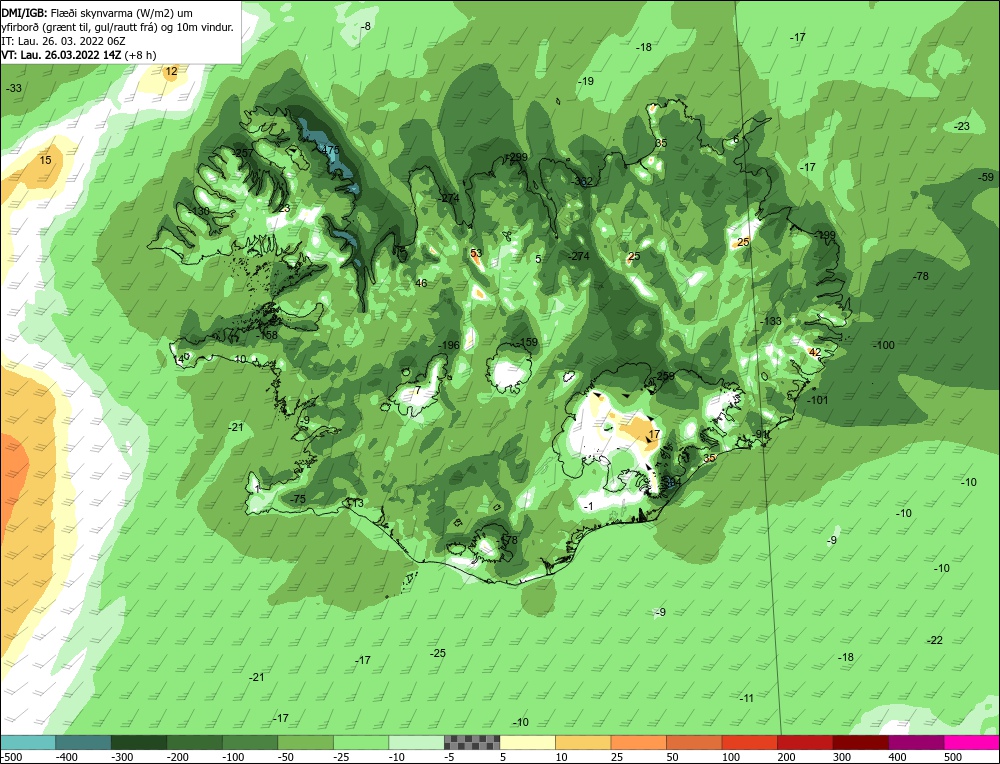Click the '-257' heat flux value

pos(242,153)
